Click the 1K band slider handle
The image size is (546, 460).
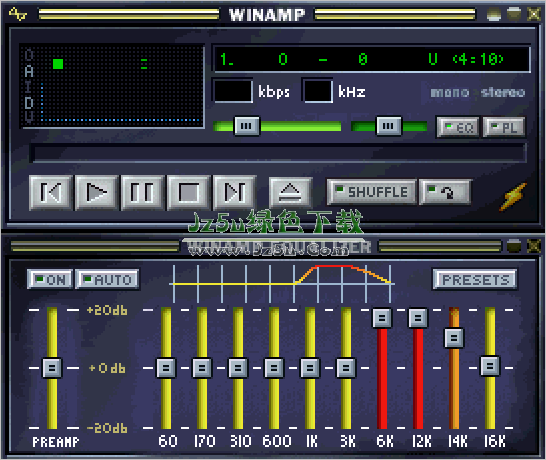310,368
